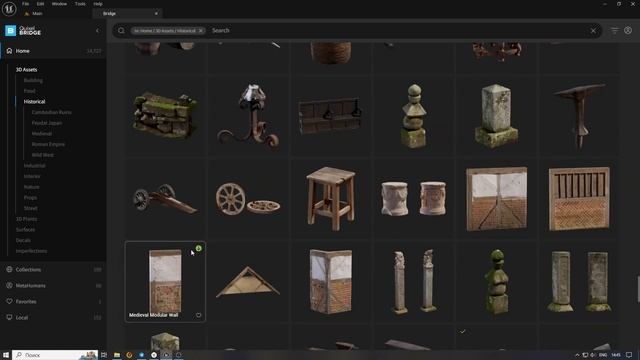Click the Quixel Bridge logo icon

pos(10,31)
